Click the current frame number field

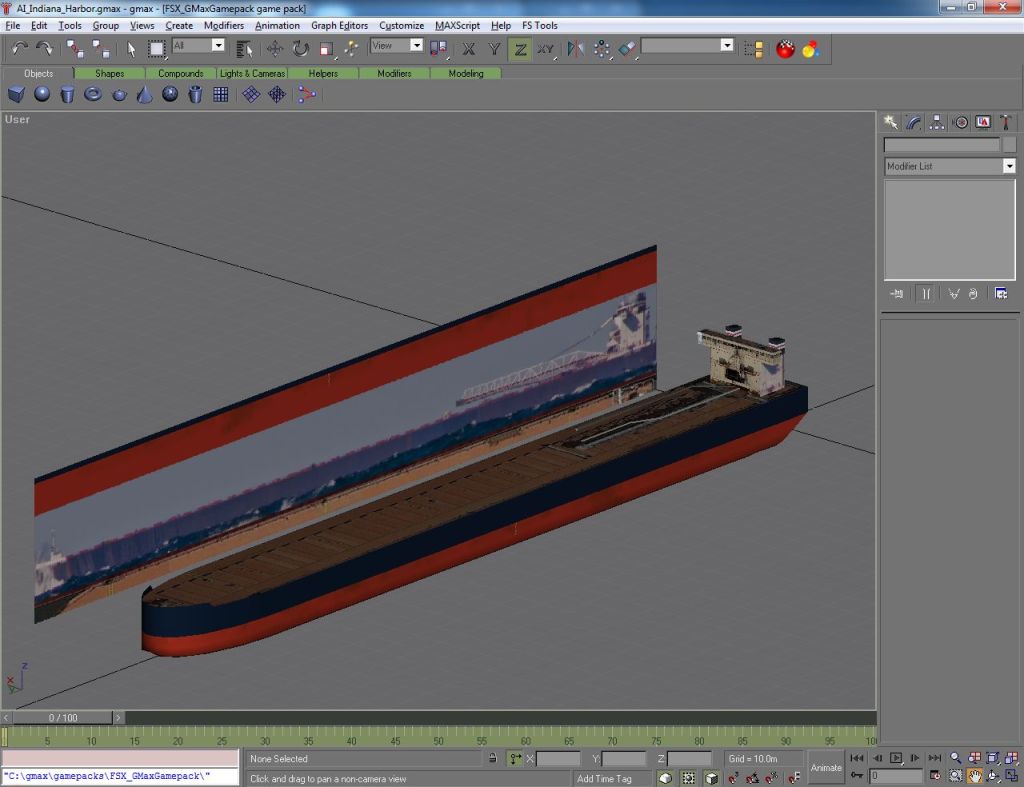click(x=896, y=776)
